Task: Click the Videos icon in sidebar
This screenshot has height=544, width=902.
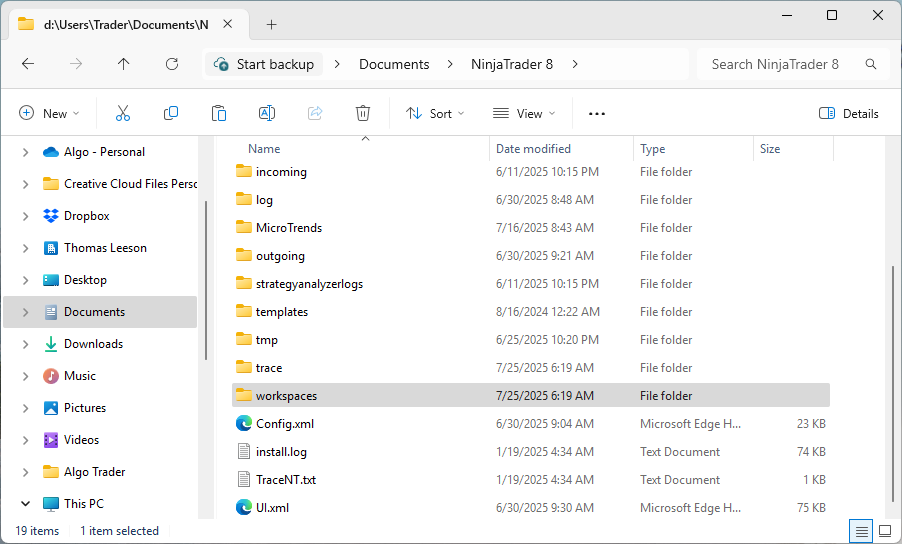Action: click(x=51, y=440)
